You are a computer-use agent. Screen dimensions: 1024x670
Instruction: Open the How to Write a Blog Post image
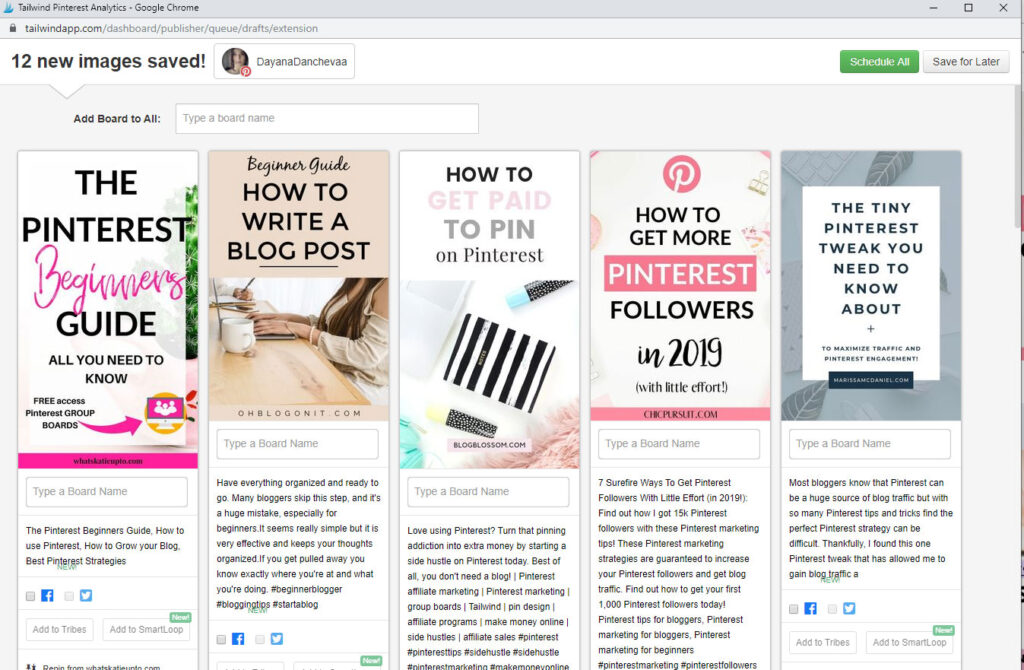pos(298,286)
